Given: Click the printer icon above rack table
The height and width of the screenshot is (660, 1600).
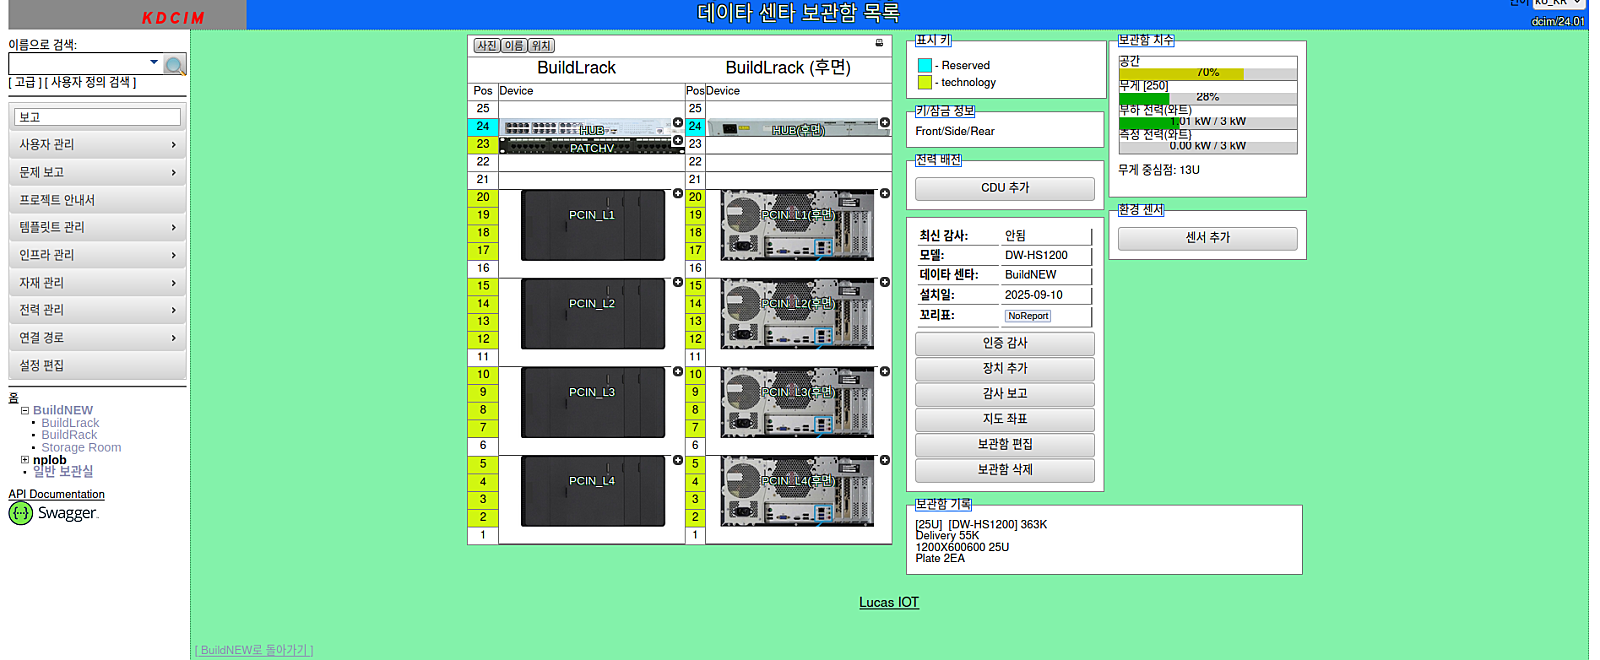Looking at the screenshot, I should coord(879,43).
